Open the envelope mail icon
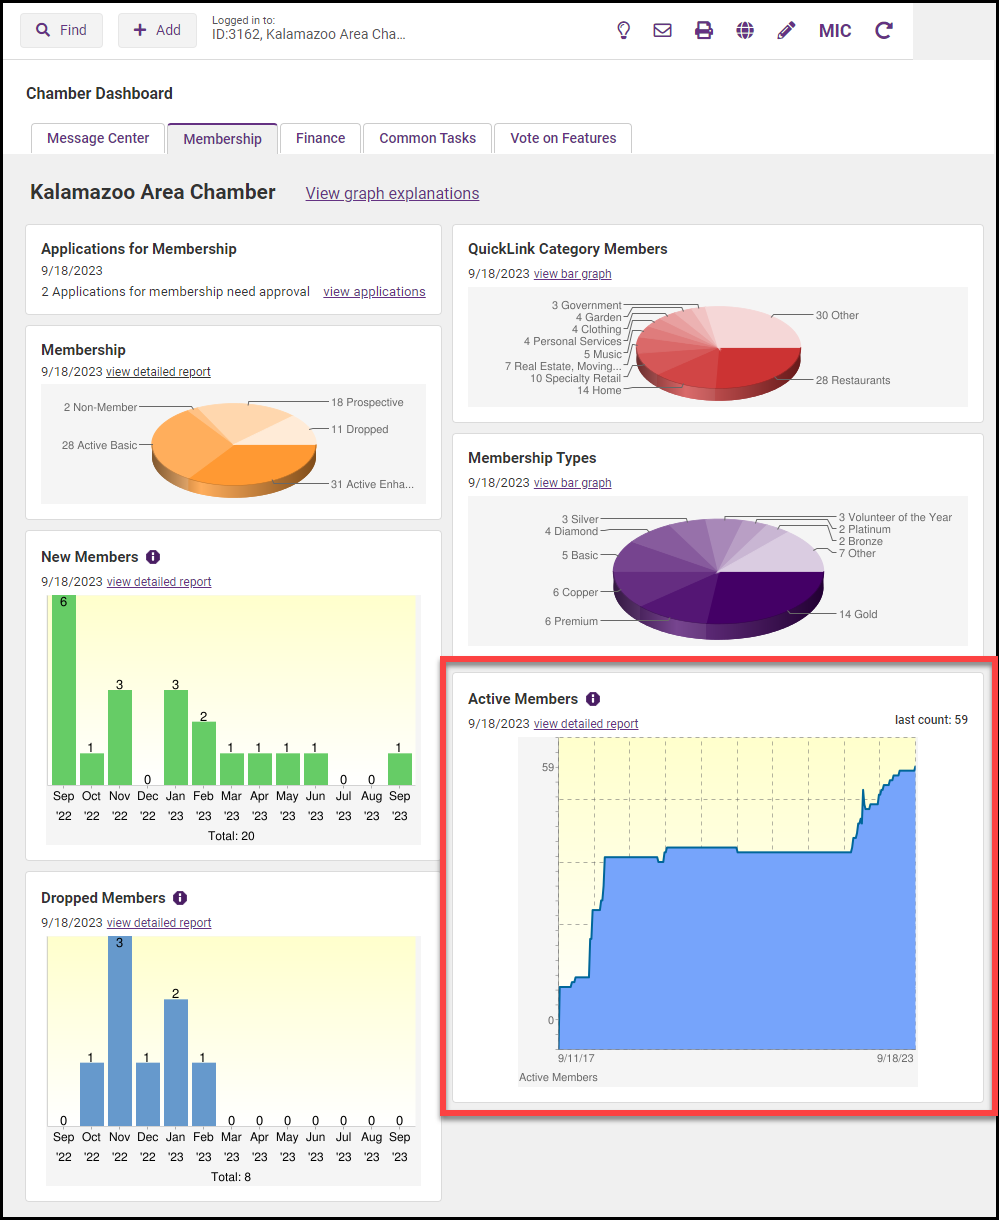The width and height of the screenshot is (999, 1220). tap(662, 30)
